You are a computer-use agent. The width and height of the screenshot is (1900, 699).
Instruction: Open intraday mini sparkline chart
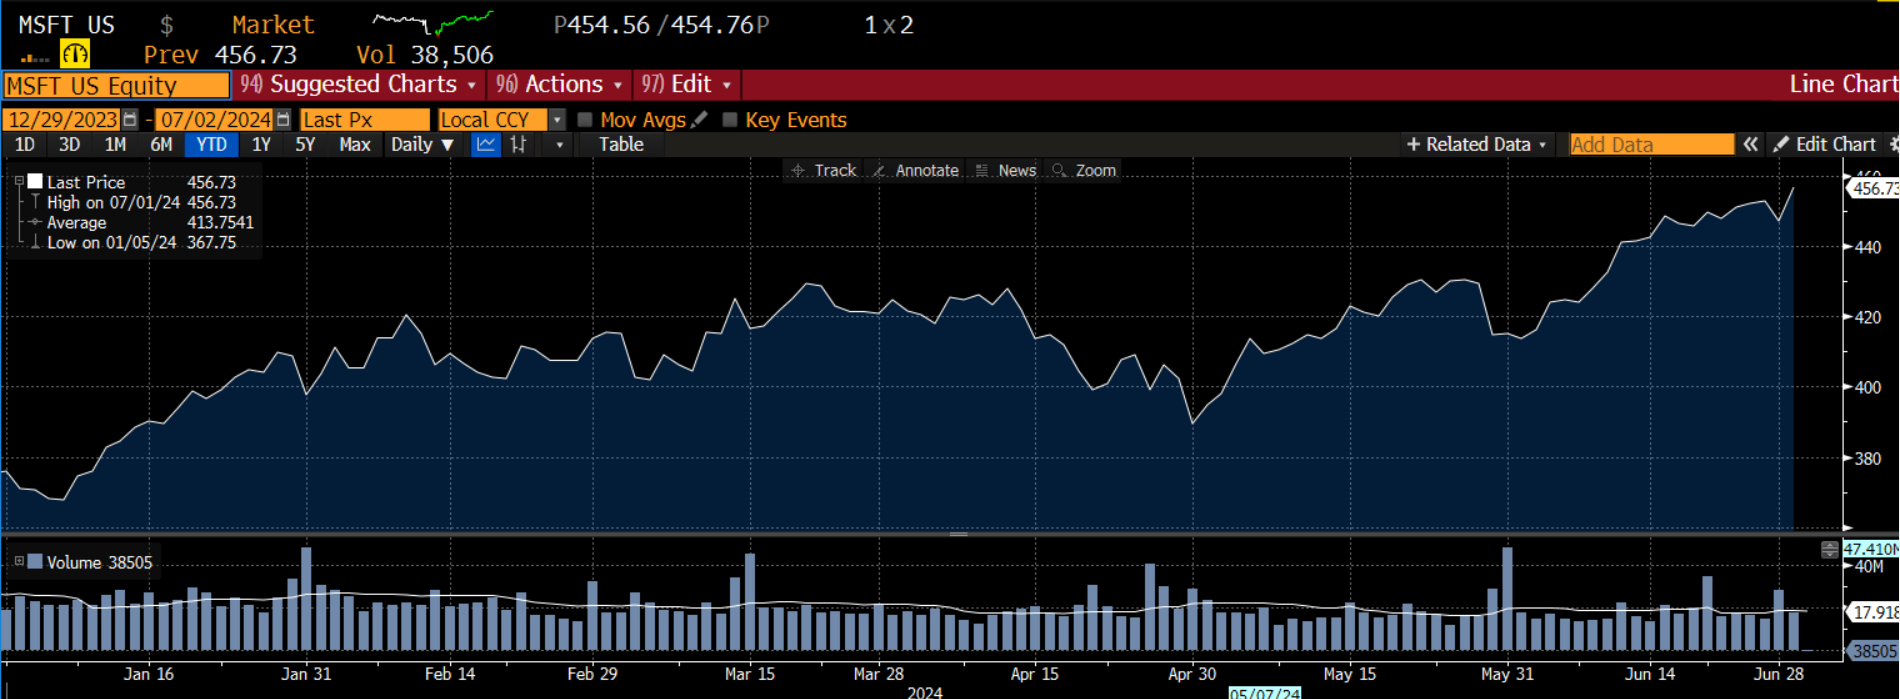point(432,22)
